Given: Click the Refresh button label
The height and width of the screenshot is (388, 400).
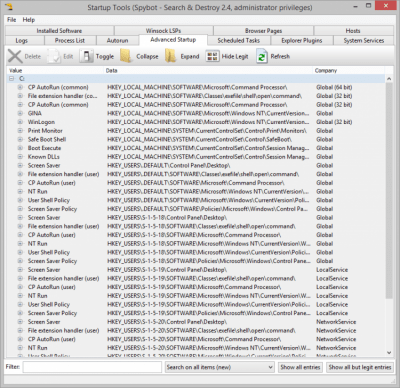Looking at the screenshot, I should (280, 56).
